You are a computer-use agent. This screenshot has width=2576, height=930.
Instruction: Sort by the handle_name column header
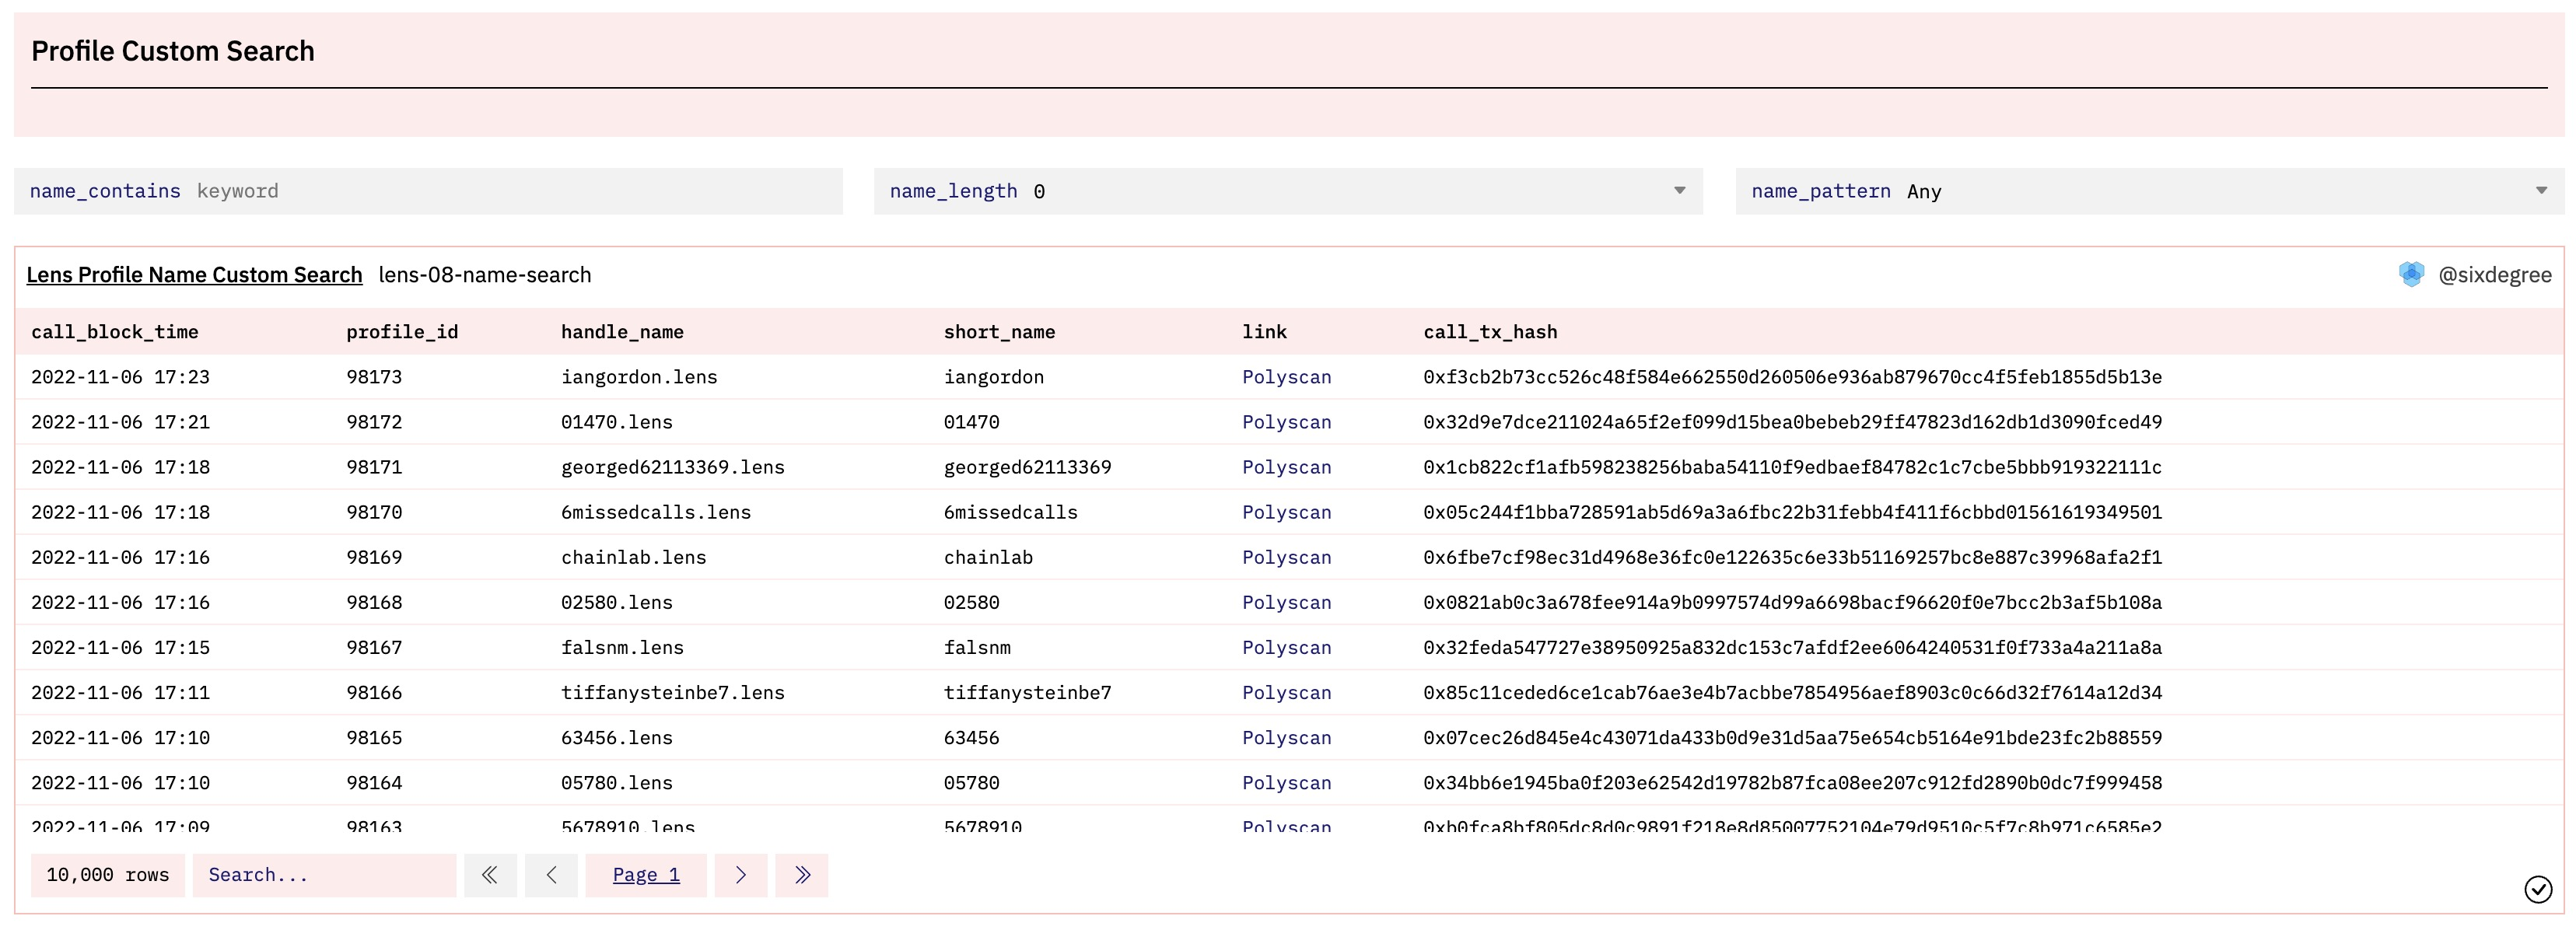click(x=622, y=332)
